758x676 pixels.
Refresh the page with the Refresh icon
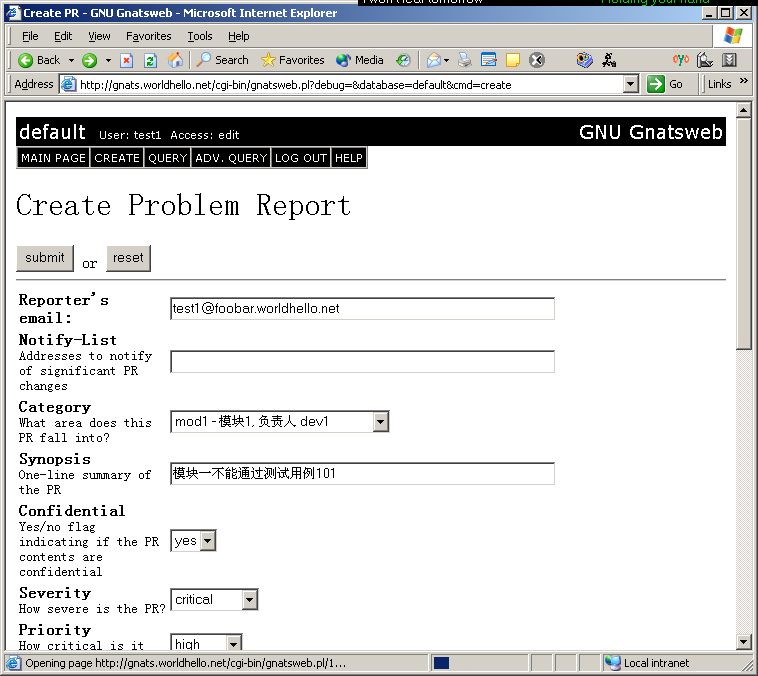coord(150,60)
